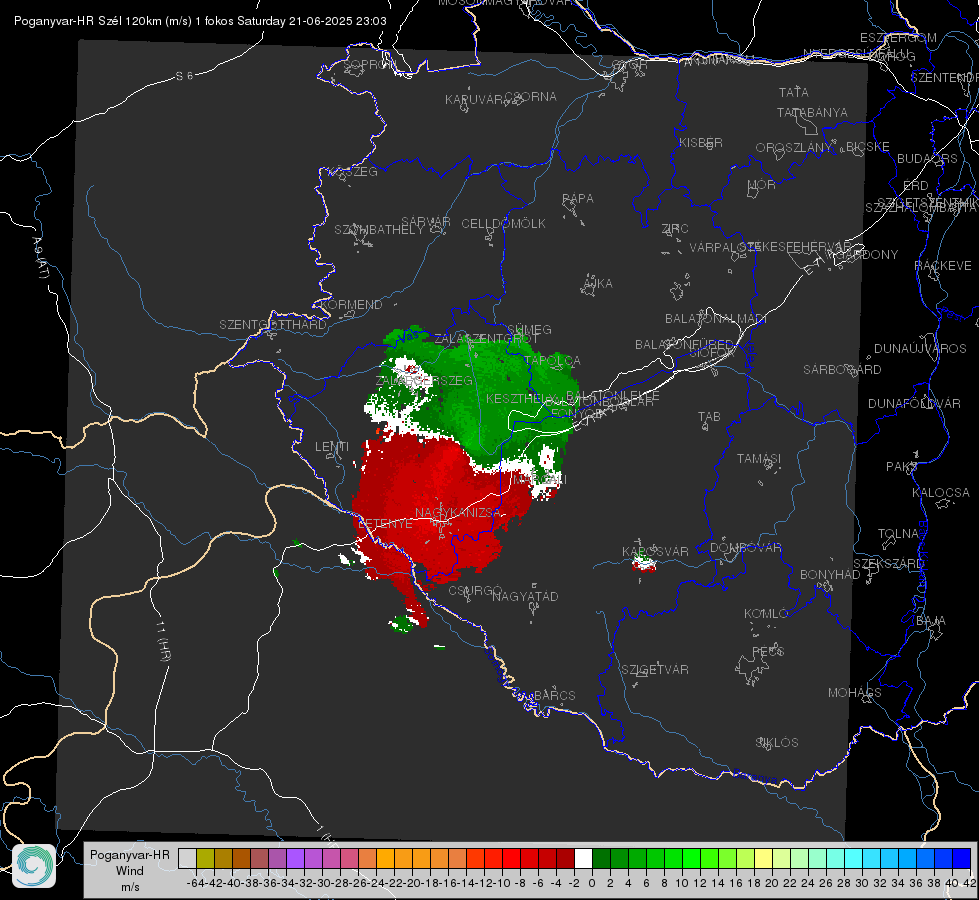Click the S 6 road label
Image resolution: width=979 pixels, height=900 pixels.
click(184, 76)
